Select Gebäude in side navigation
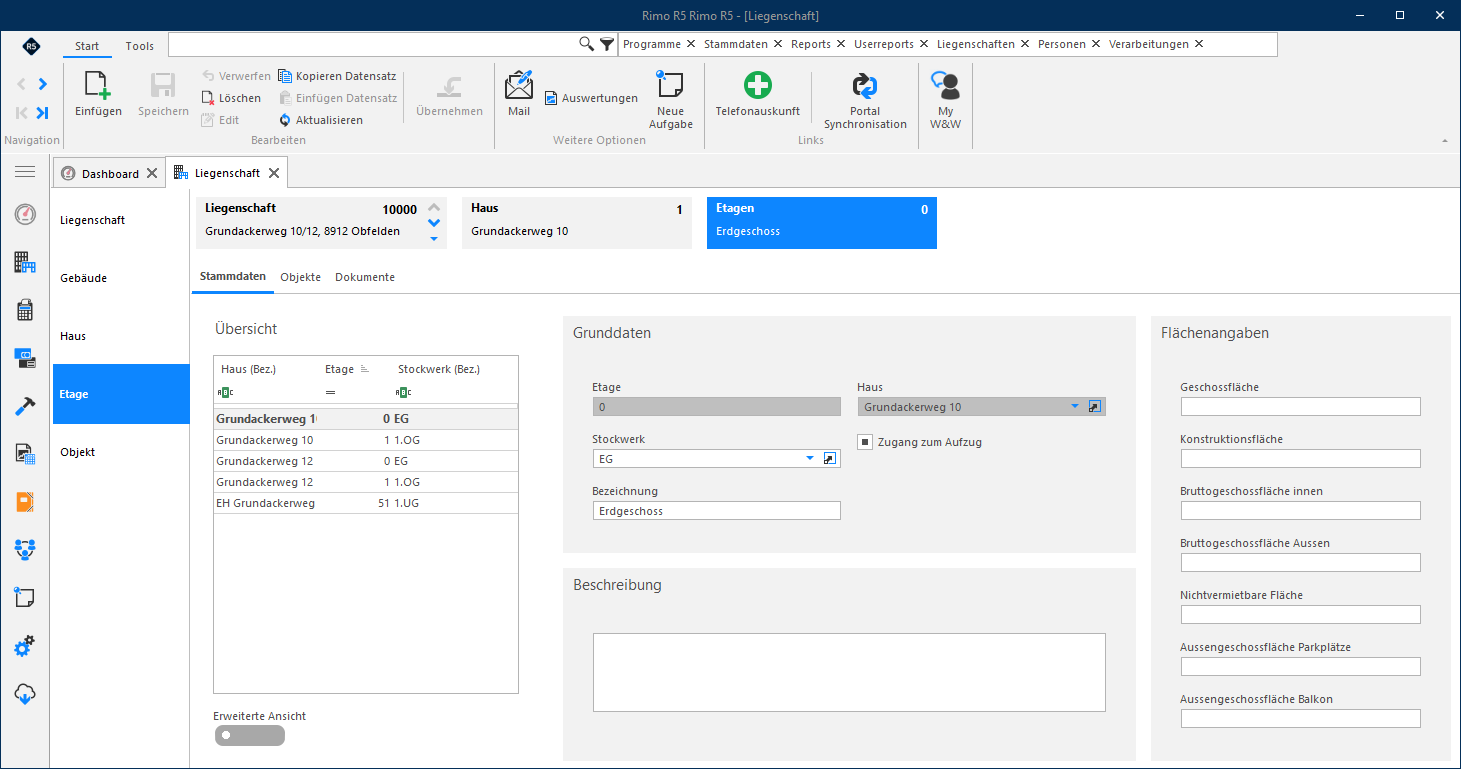This screenshot has height=769, width=1461. pyautogui.click(x=121, y=278)
